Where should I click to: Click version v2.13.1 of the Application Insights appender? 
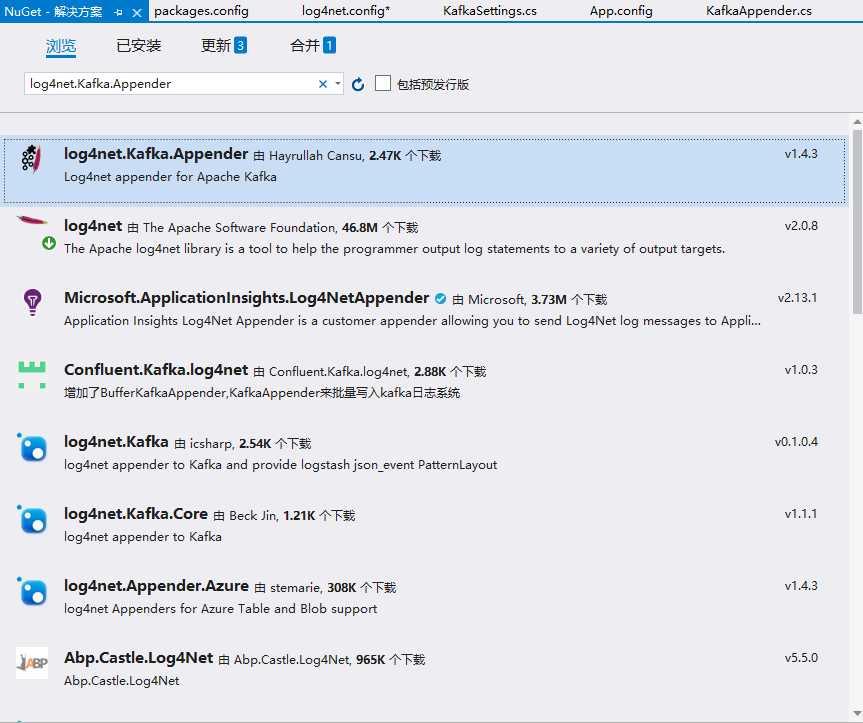coord(798,298)
